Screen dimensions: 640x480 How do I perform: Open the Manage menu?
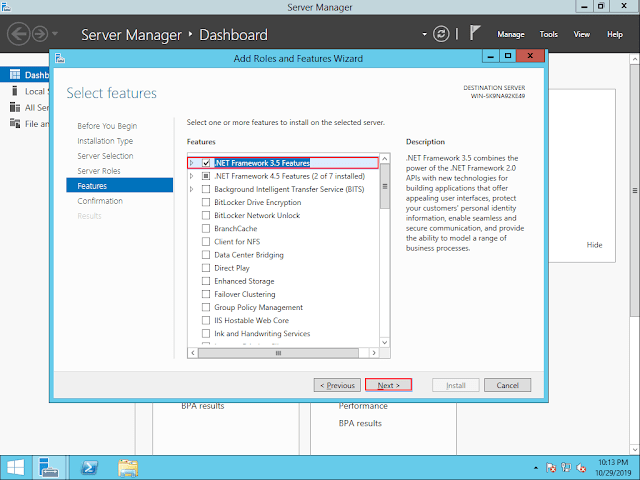pyautogui.click(x=511, y=35)
